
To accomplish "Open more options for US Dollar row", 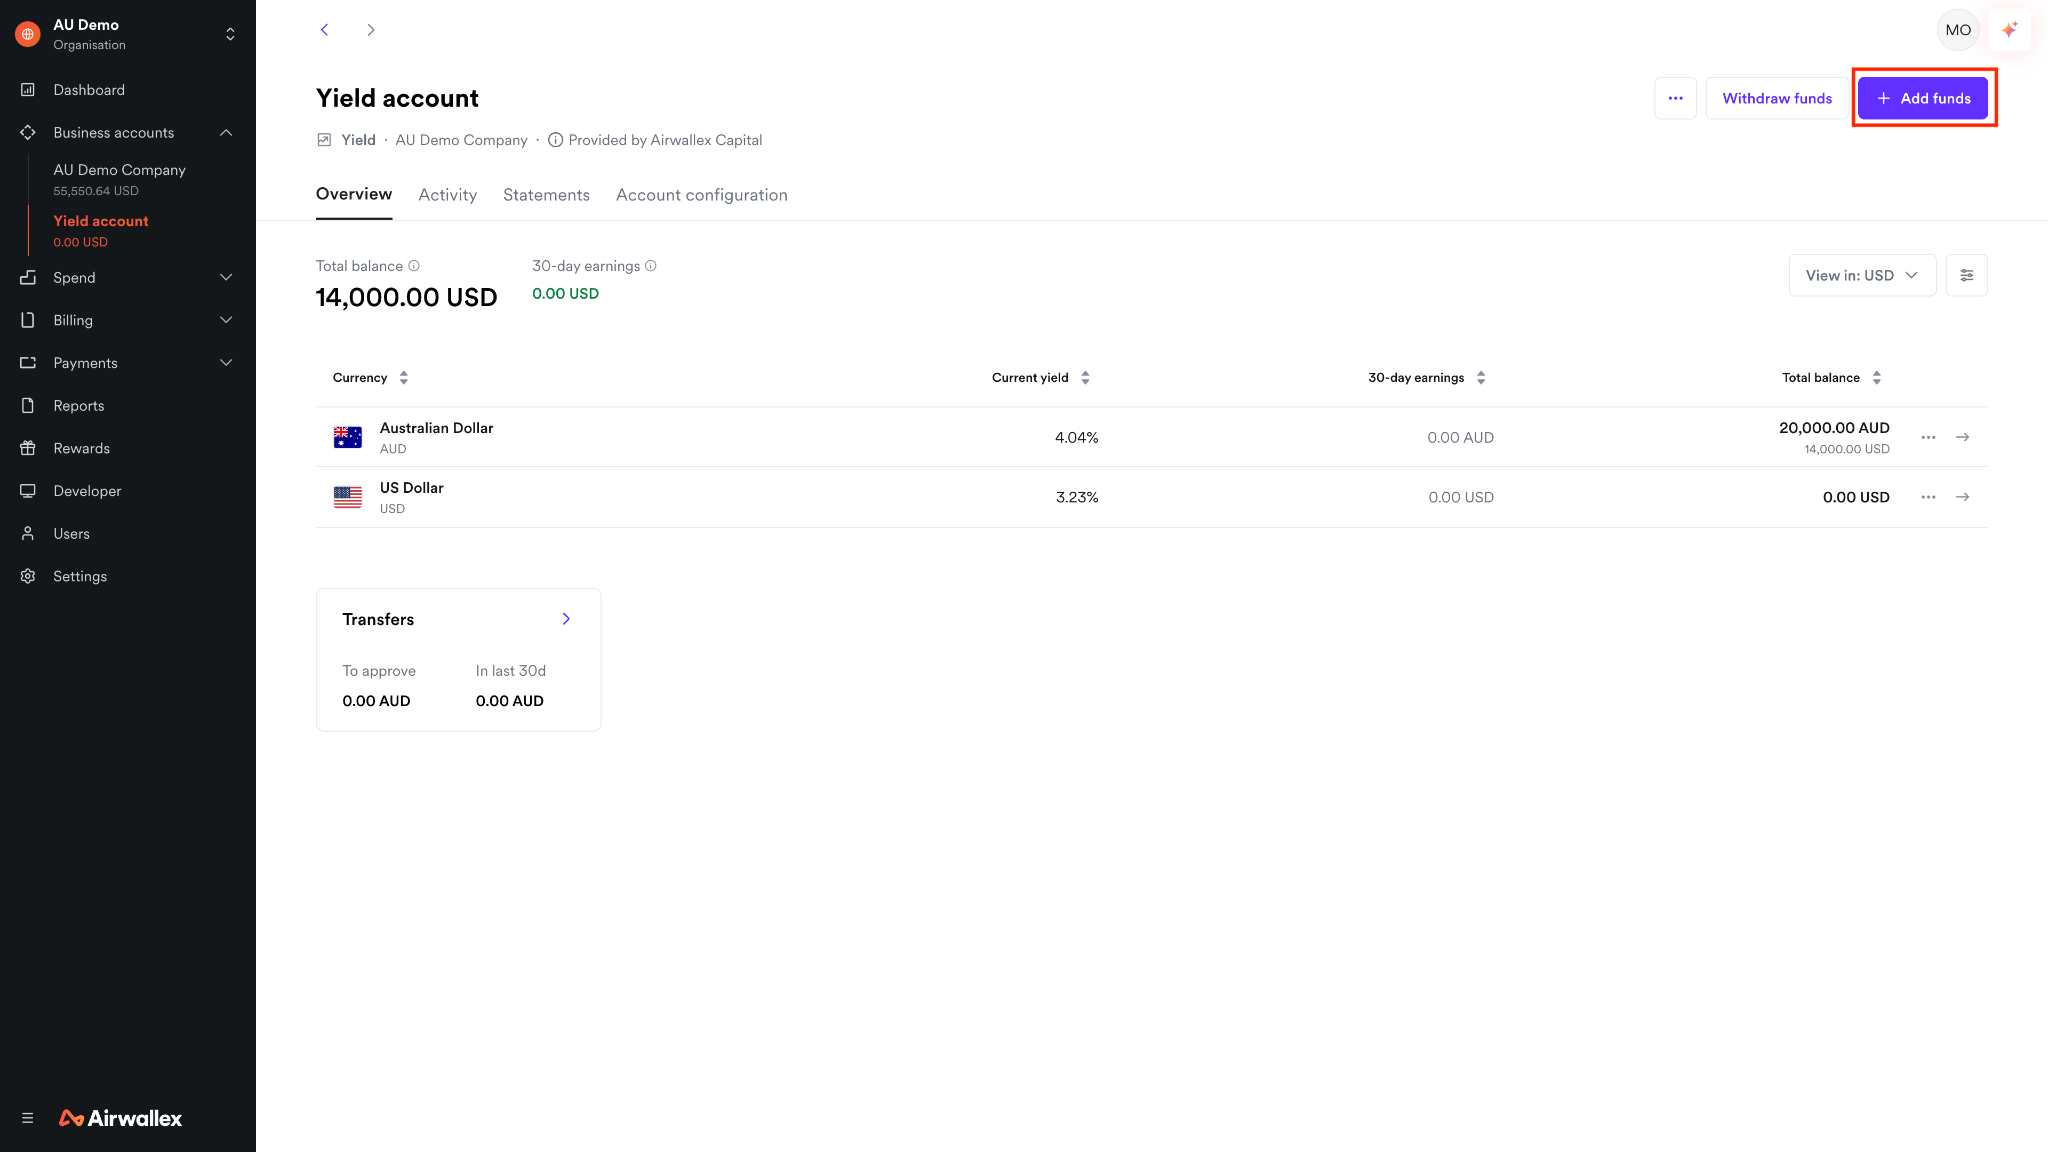I will (x=1928, y=497).
